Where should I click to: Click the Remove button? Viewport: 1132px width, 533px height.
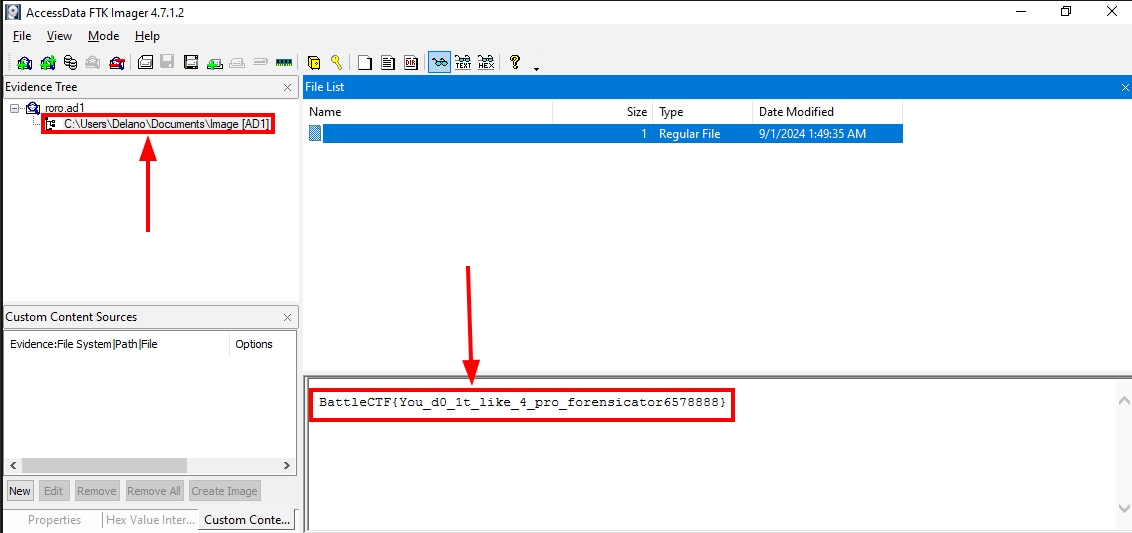click(97, 491)
